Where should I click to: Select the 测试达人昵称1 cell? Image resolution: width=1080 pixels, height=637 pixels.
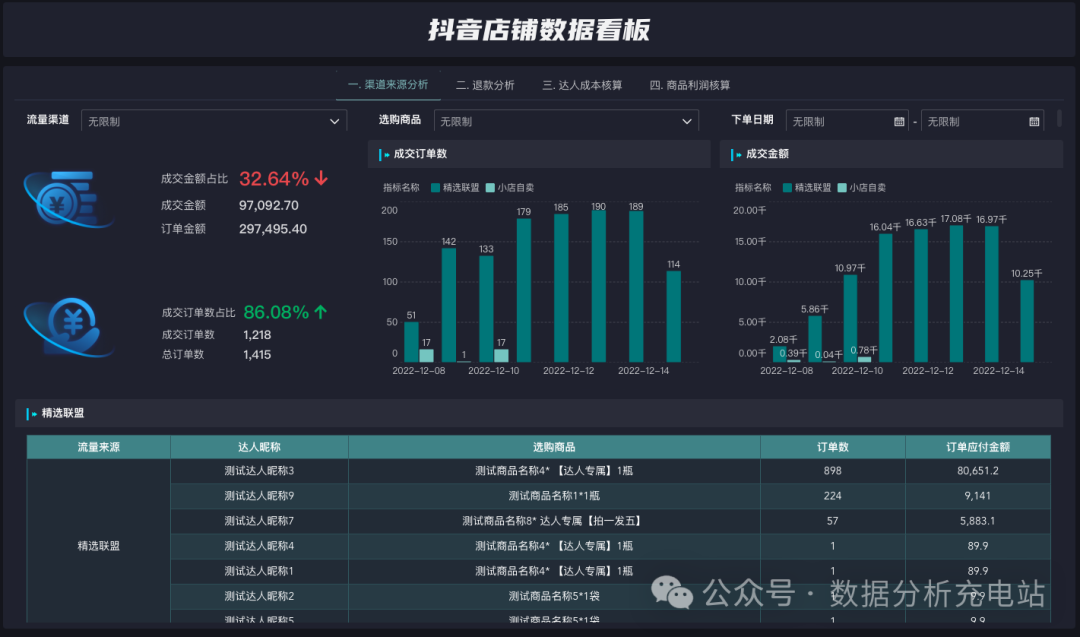pos(259,571)
